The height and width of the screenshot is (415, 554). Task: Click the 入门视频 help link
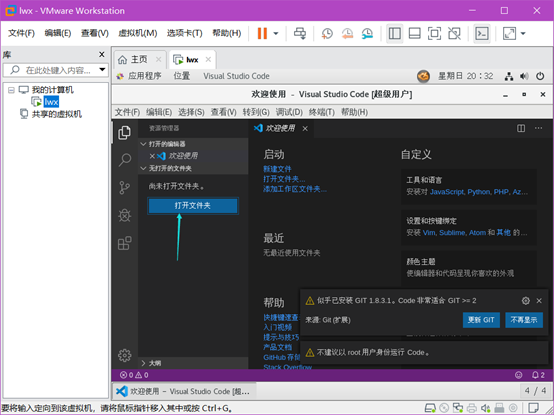277,327
